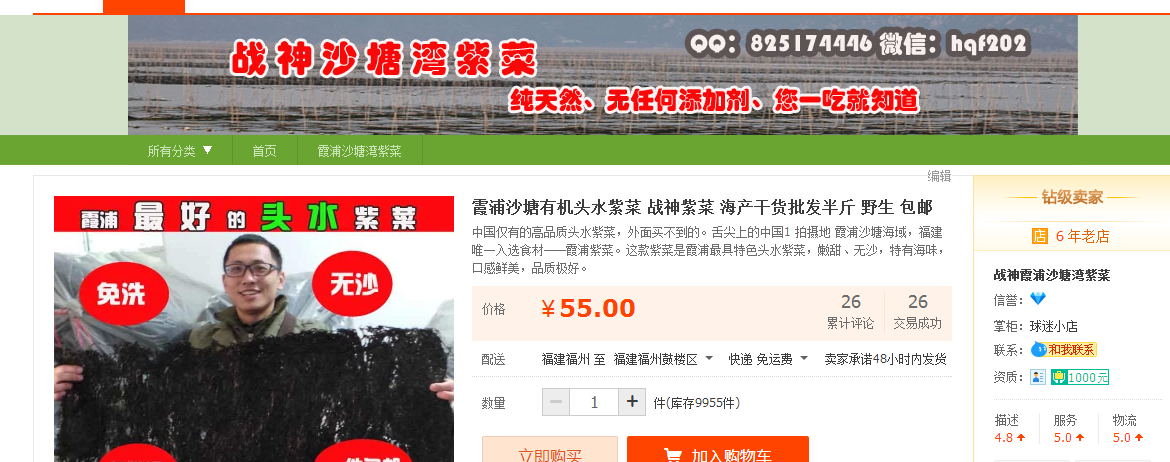1170x462 pixels.
Task: Click the blue diamond seller credit icon
Action: tap(1038, 299)
